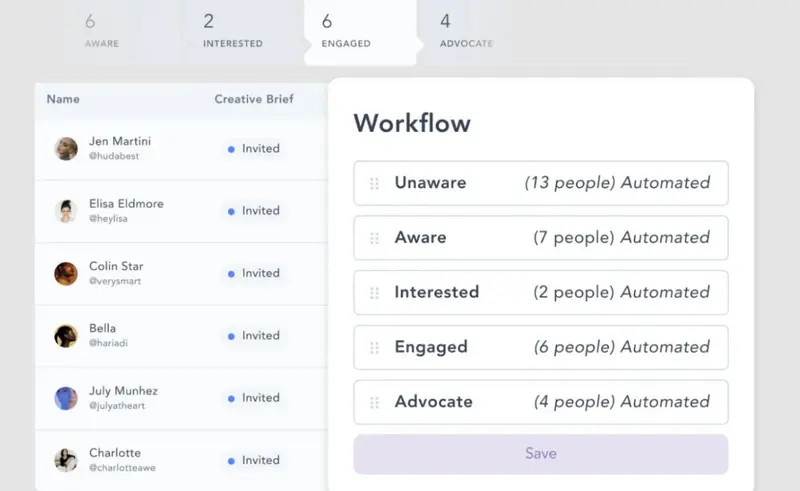Select the Engaged tab
Image resolution: width=800 pixels, height=491 pixels.
click(346, 31)
